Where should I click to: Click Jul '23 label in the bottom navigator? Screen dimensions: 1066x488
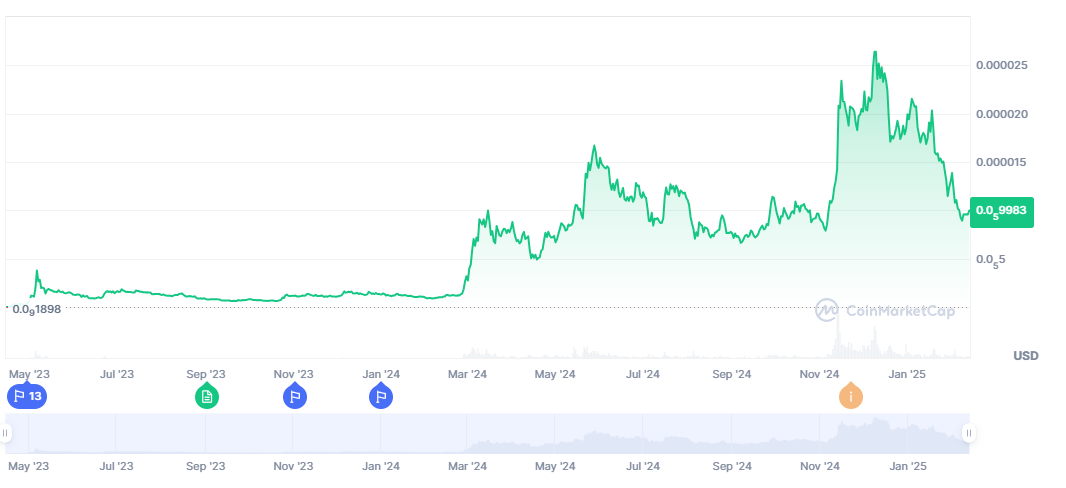pyautogui.click(x=117, y=466)
